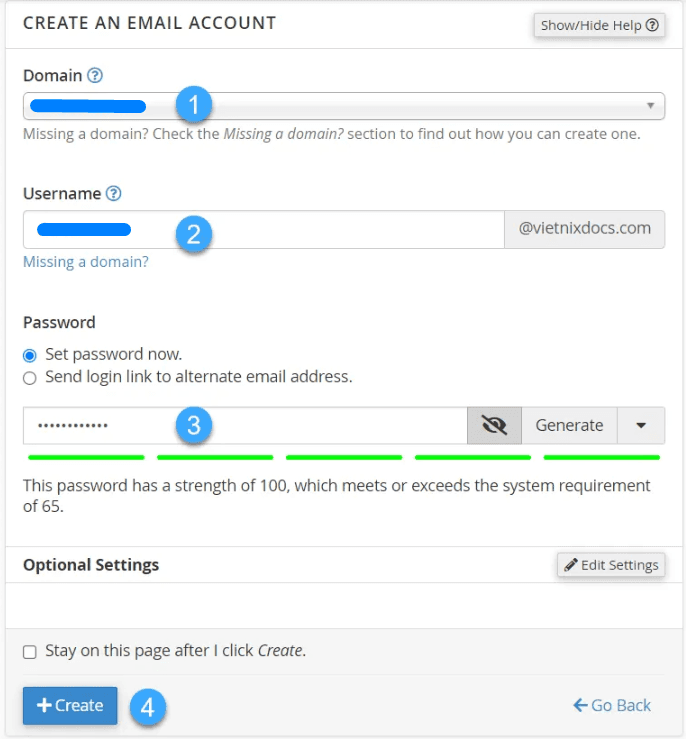
Task: Click the Go Back link
Action: coord(612,705)
